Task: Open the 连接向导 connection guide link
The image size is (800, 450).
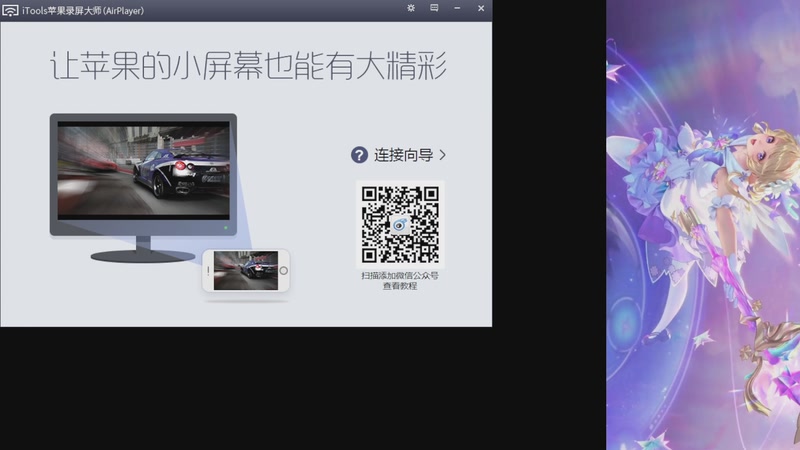Action: [404, 155]
